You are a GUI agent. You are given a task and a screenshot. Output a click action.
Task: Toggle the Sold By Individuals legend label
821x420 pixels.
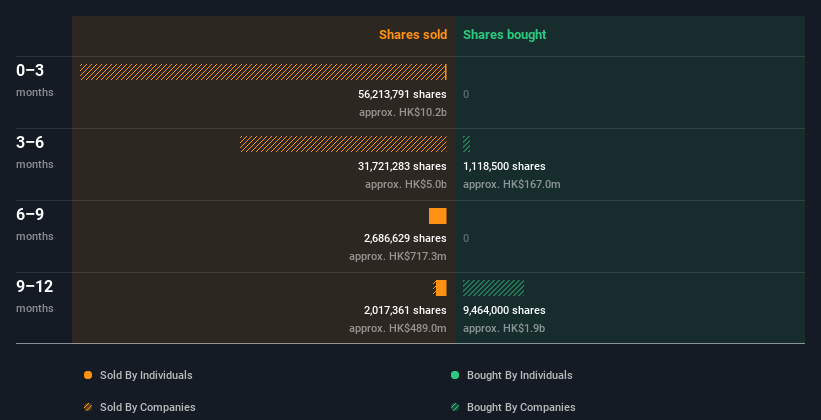pyautogui.click(x=146, y=375)
